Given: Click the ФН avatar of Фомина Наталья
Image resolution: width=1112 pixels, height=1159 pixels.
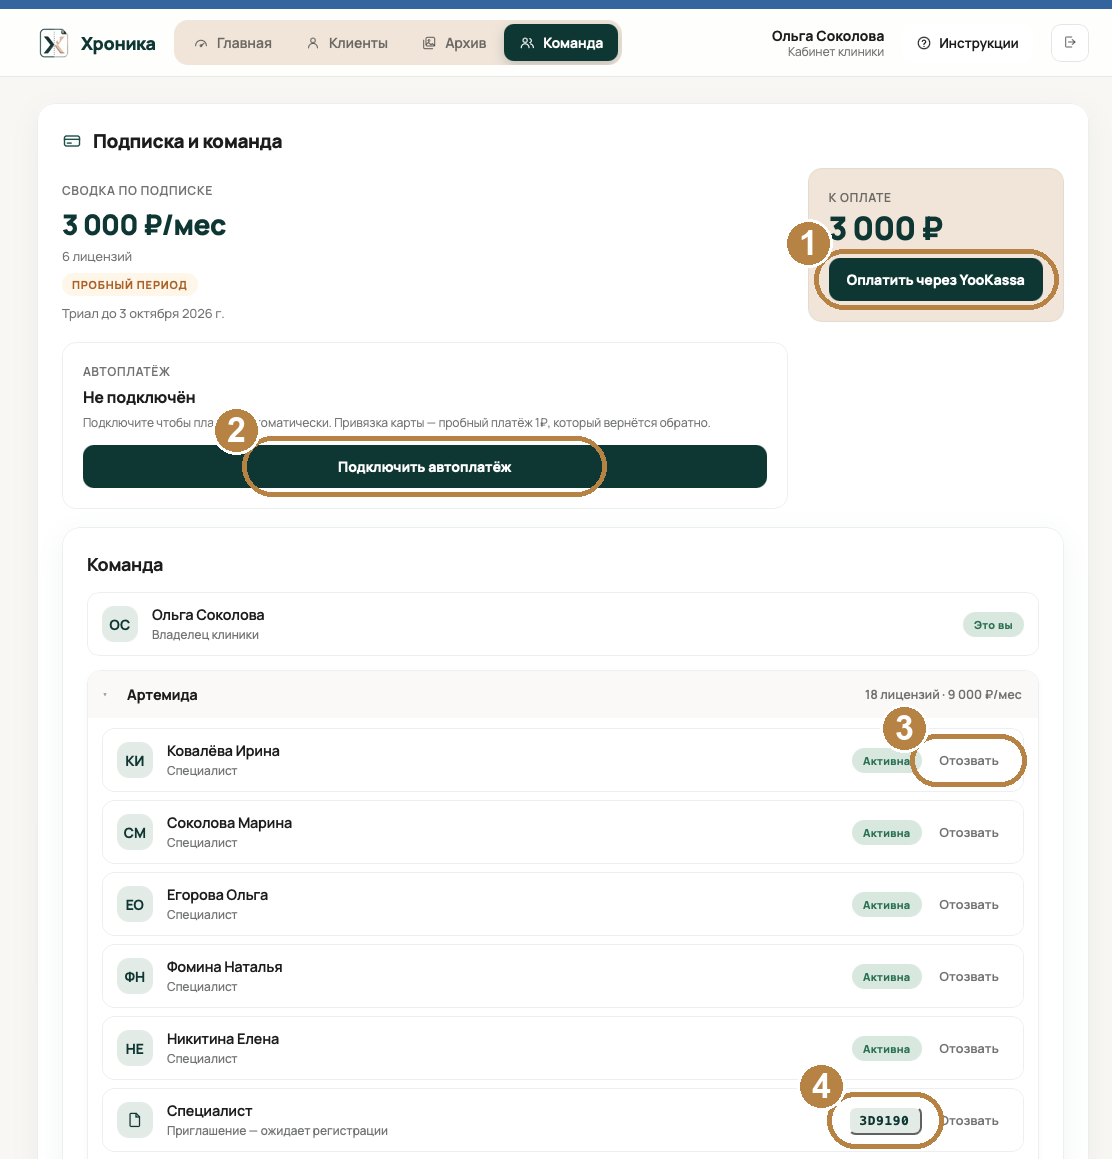Looking at the screenshot, I should click(135, 976).
